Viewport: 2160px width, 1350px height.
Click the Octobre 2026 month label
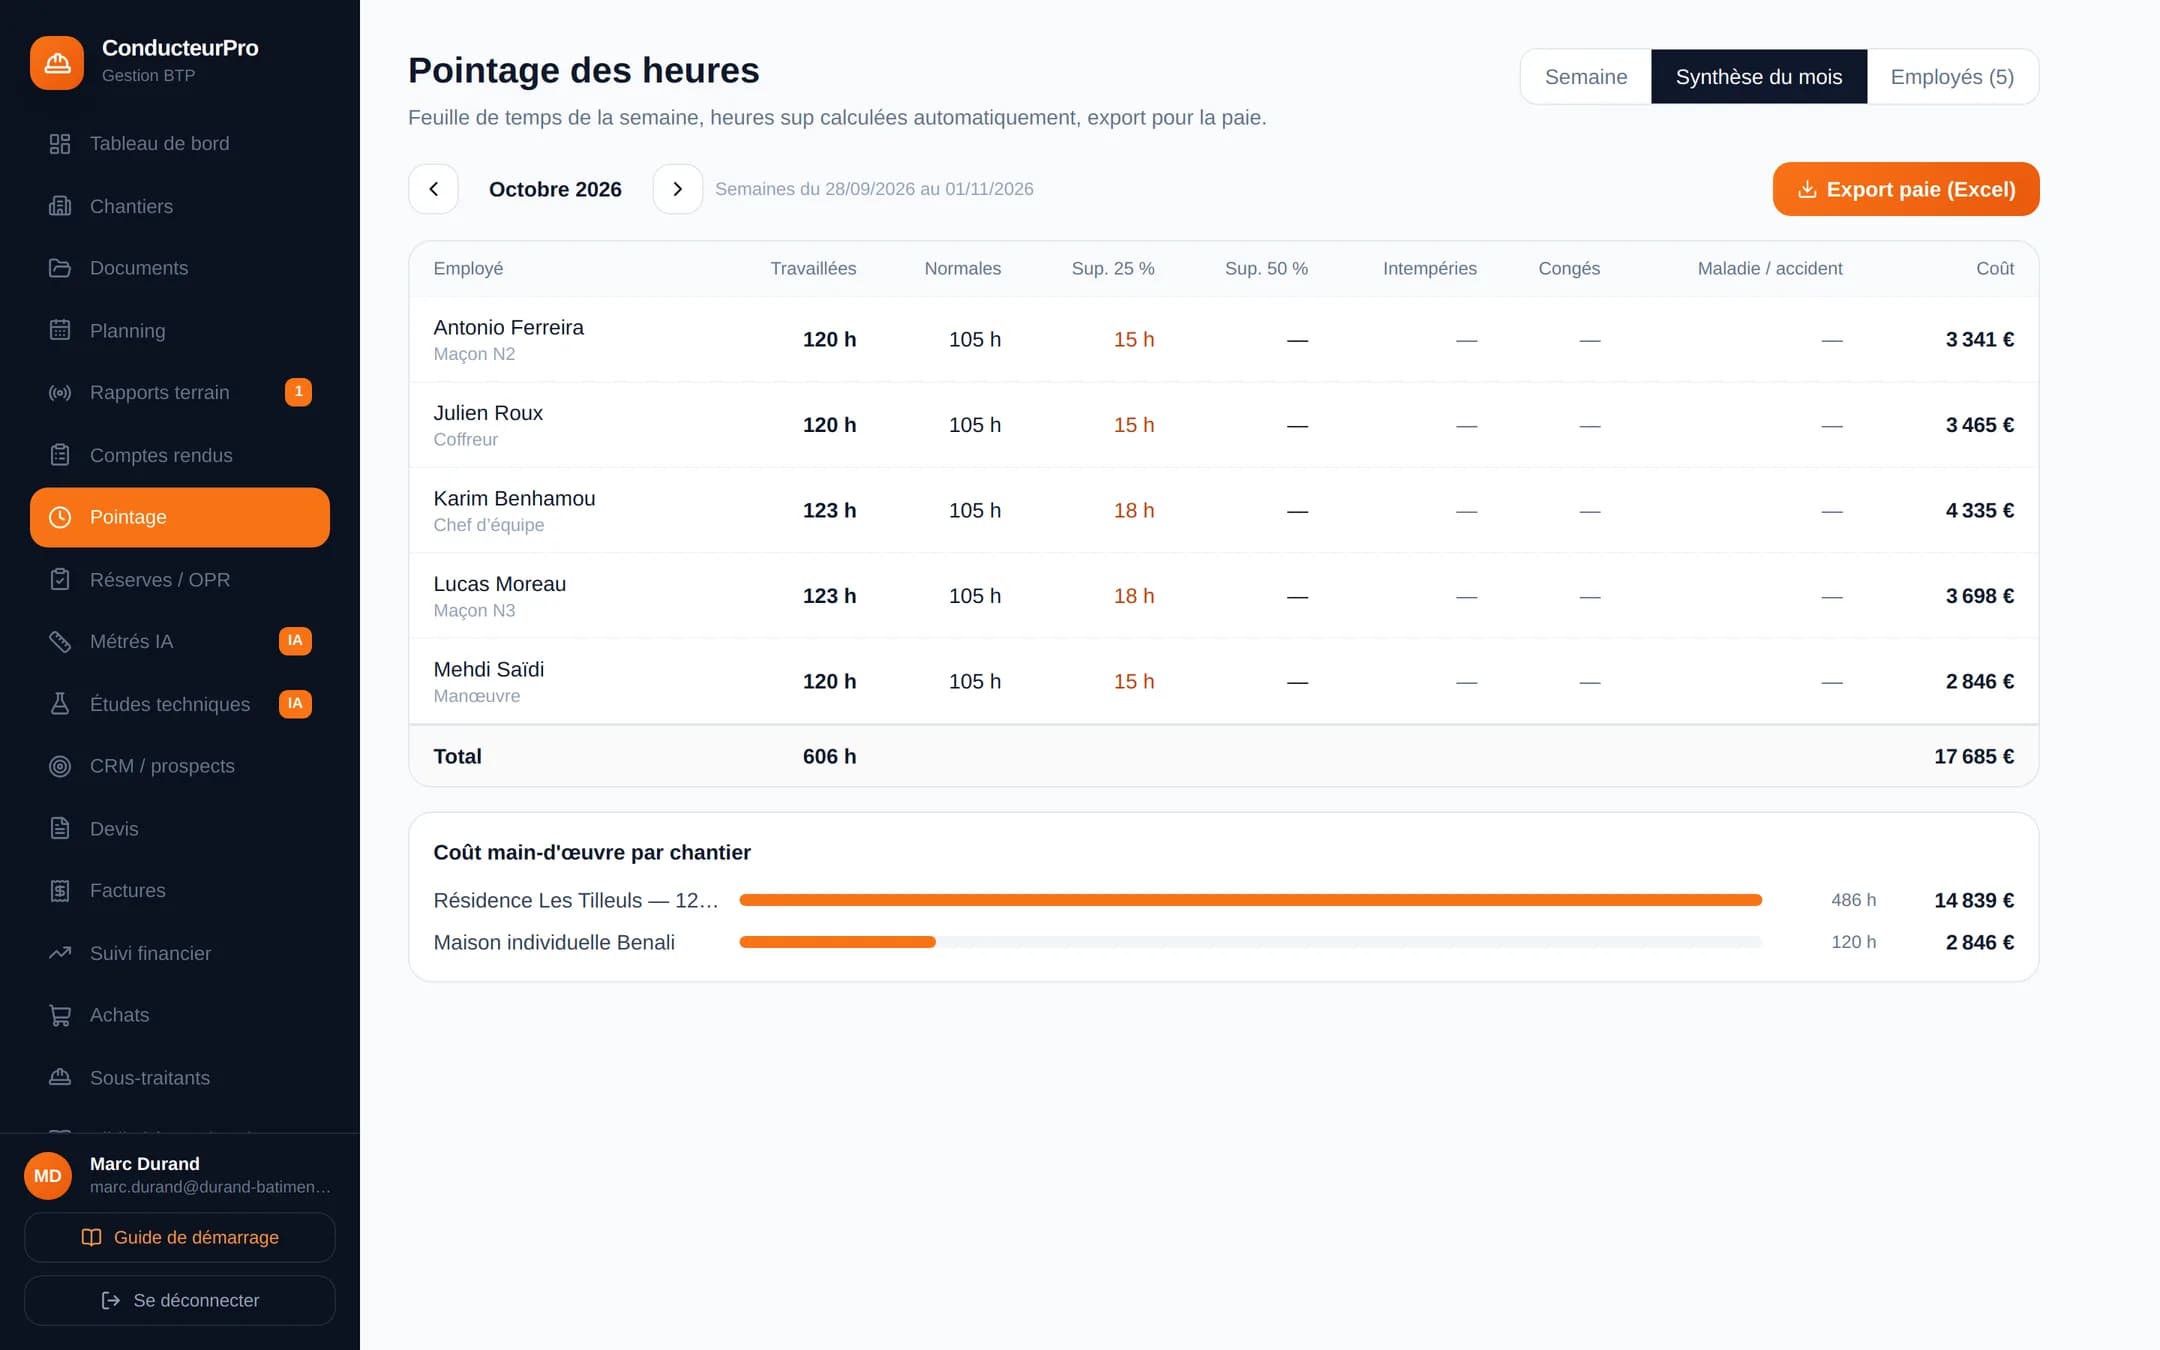tap(555, 189)
